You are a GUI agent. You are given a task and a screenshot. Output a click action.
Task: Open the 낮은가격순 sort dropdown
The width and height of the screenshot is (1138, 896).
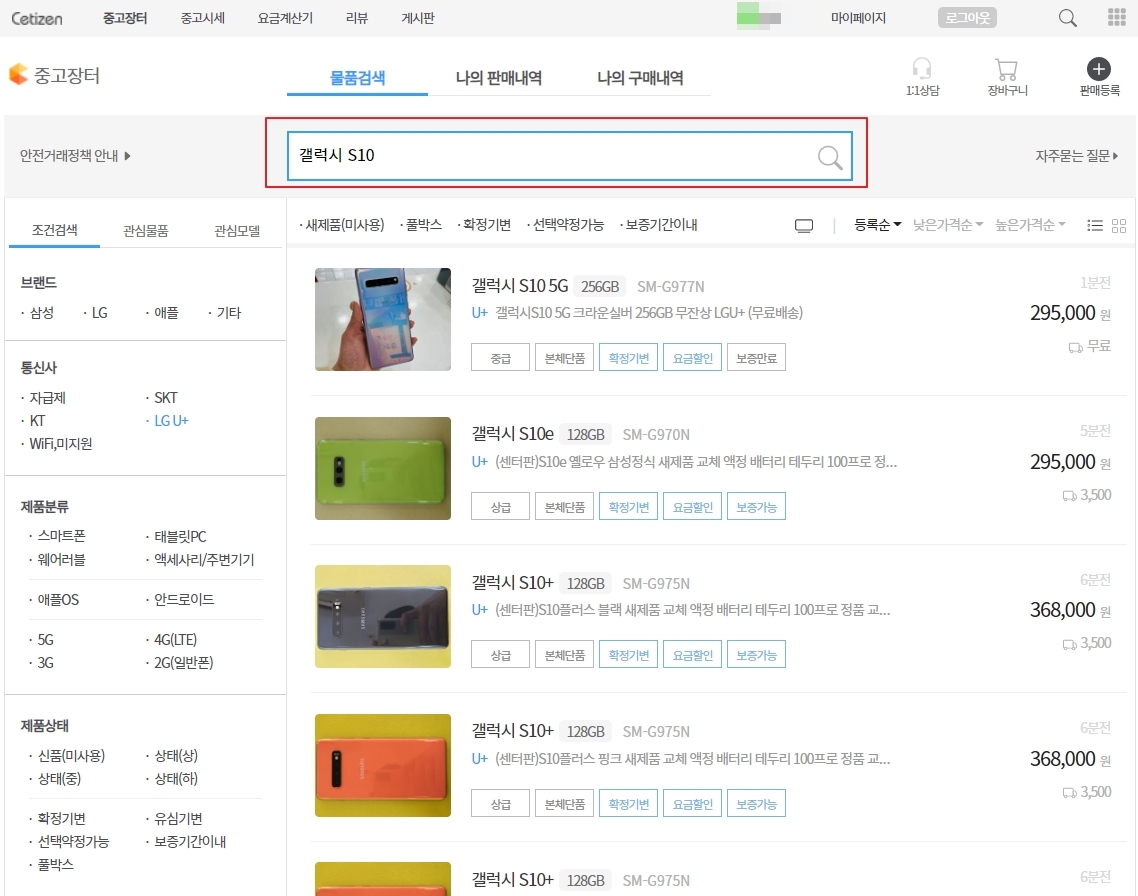pos(948,225)
